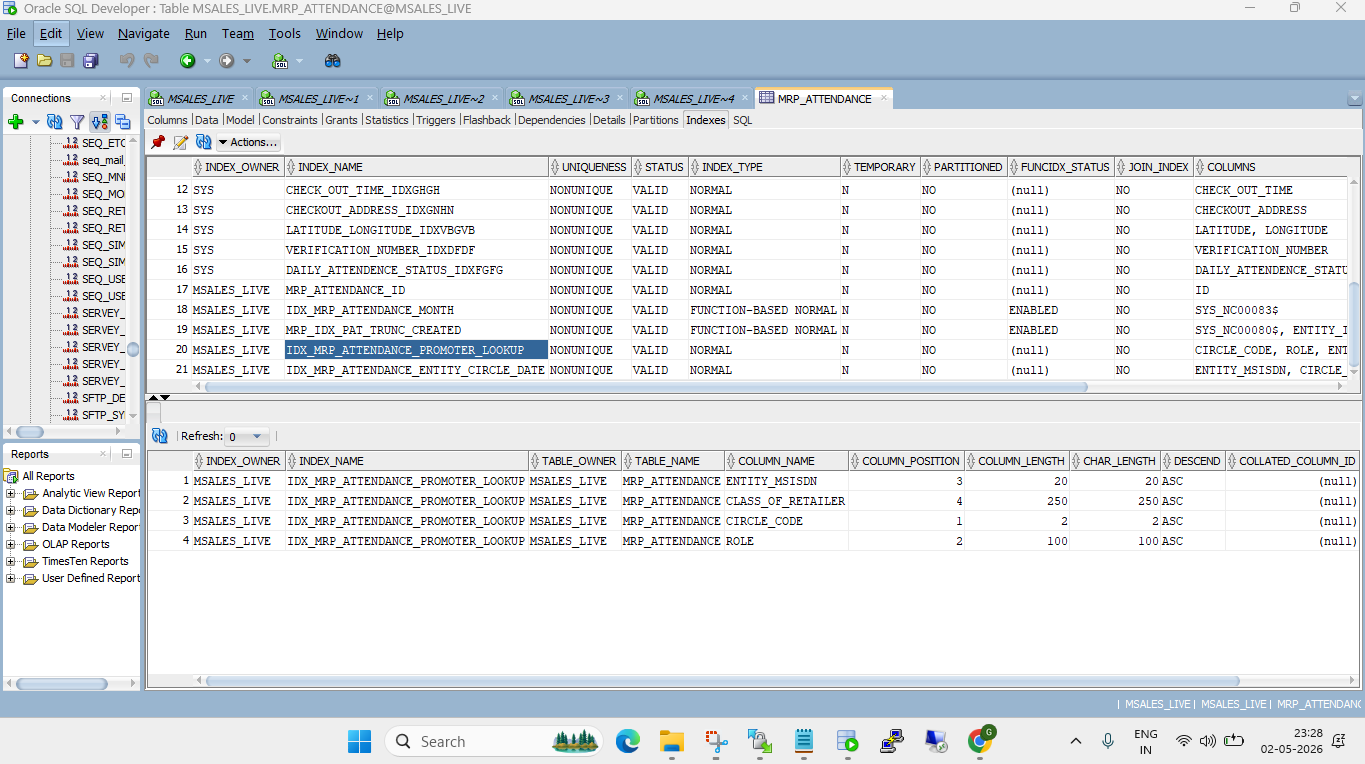Open Forward button history dropdown arrow
Image resolution: width=1365 pixels, height=764 pixels.
(247, 61)
